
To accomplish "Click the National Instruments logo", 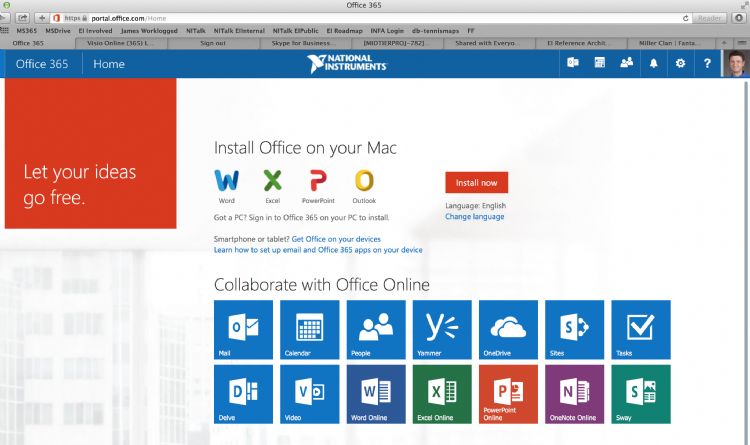I will point(347,64).
